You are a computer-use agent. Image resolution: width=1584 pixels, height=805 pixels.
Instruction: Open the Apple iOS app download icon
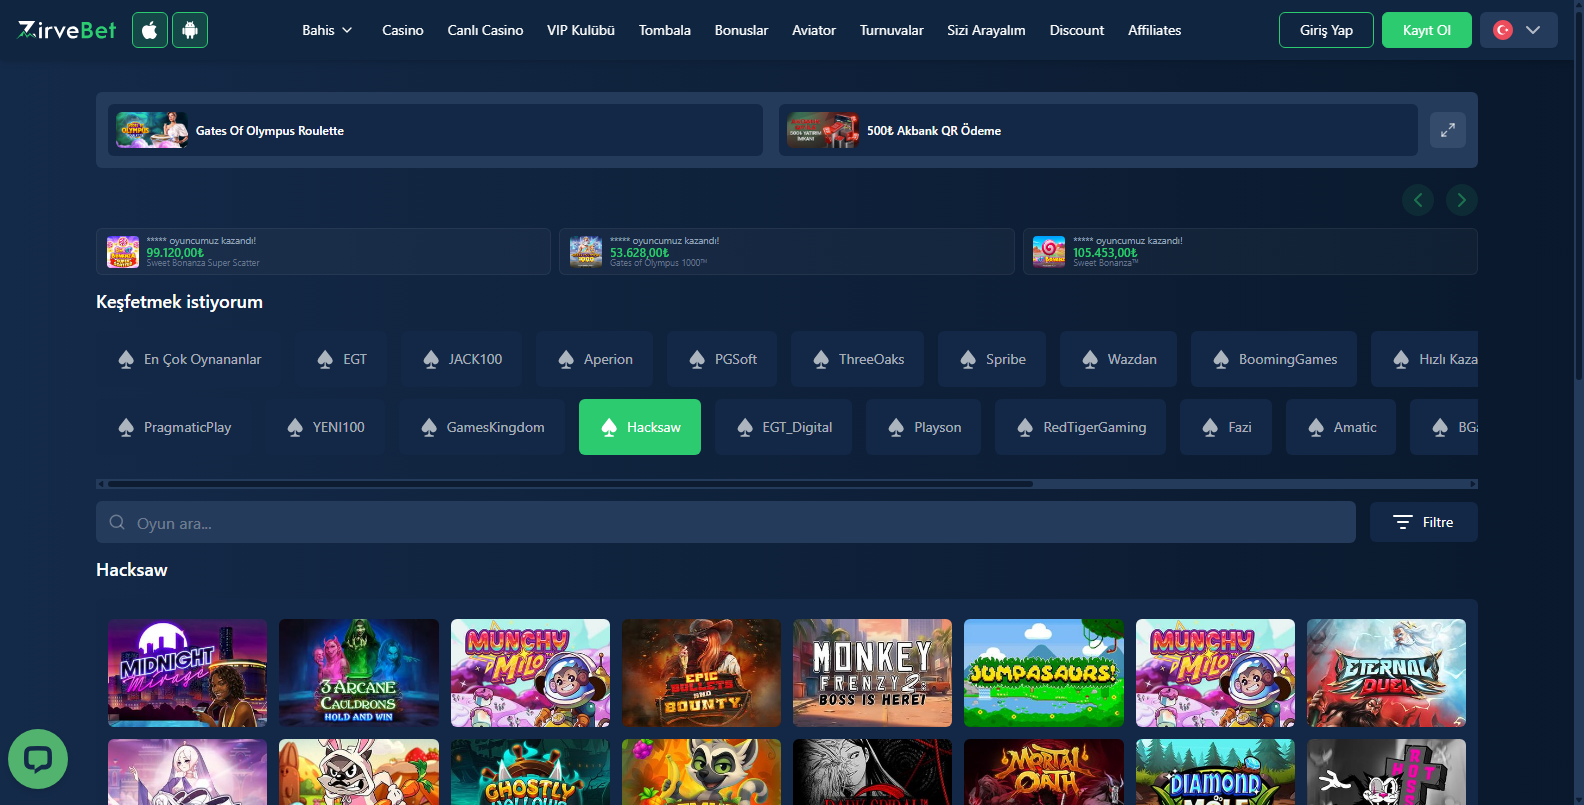[x=150, y=30]
